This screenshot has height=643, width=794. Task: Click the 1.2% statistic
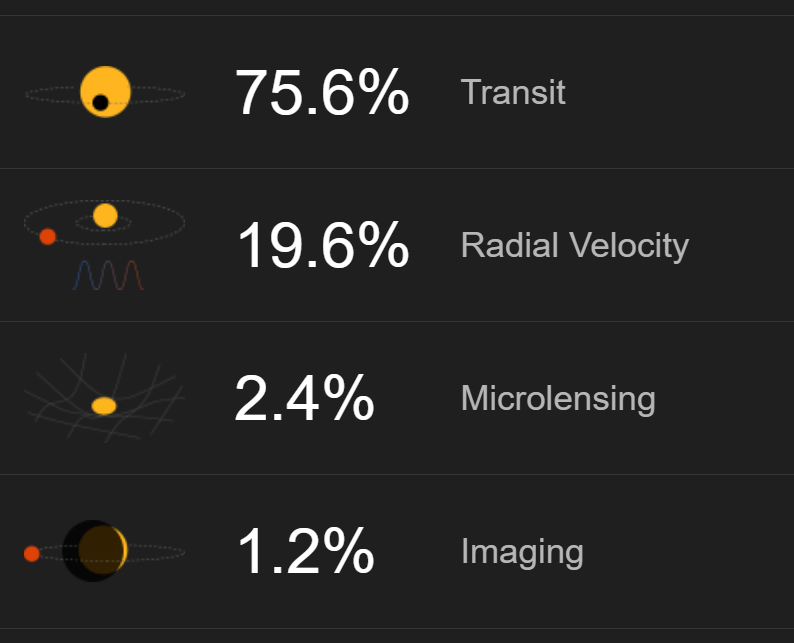coord(306,551)
